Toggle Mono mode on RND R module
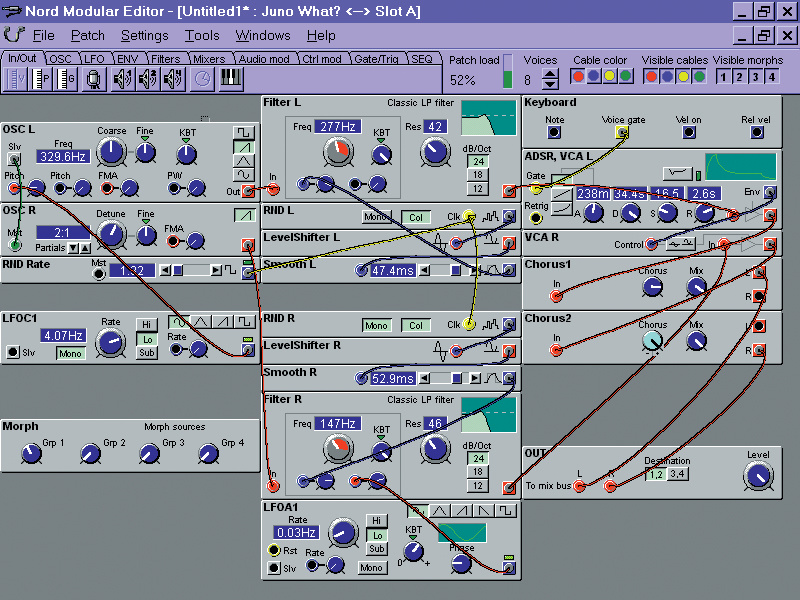 376,325
